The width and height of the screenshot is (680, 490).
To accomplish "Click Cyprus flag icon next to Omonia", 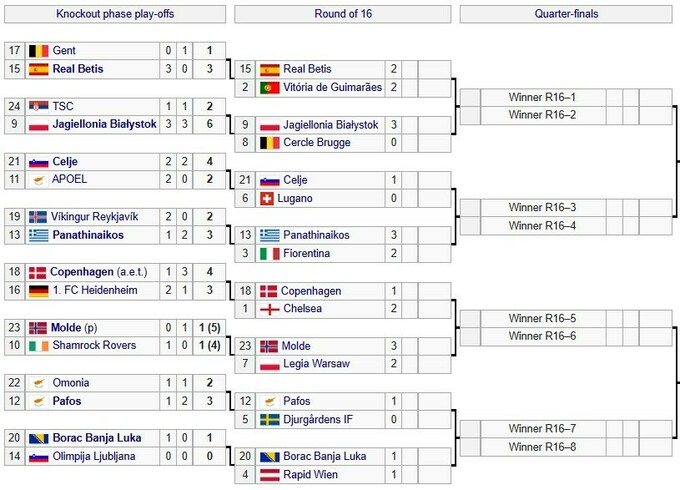I will coord(38,383).
